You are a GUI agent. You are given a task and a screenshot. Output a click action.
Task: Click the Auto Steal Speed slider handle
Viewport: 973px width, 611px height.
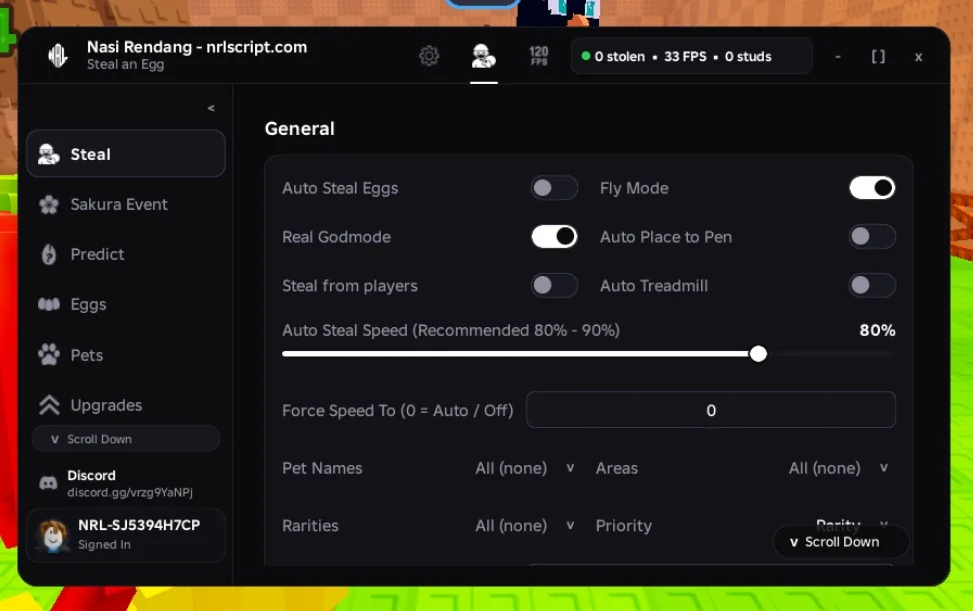tap(758, 354)
